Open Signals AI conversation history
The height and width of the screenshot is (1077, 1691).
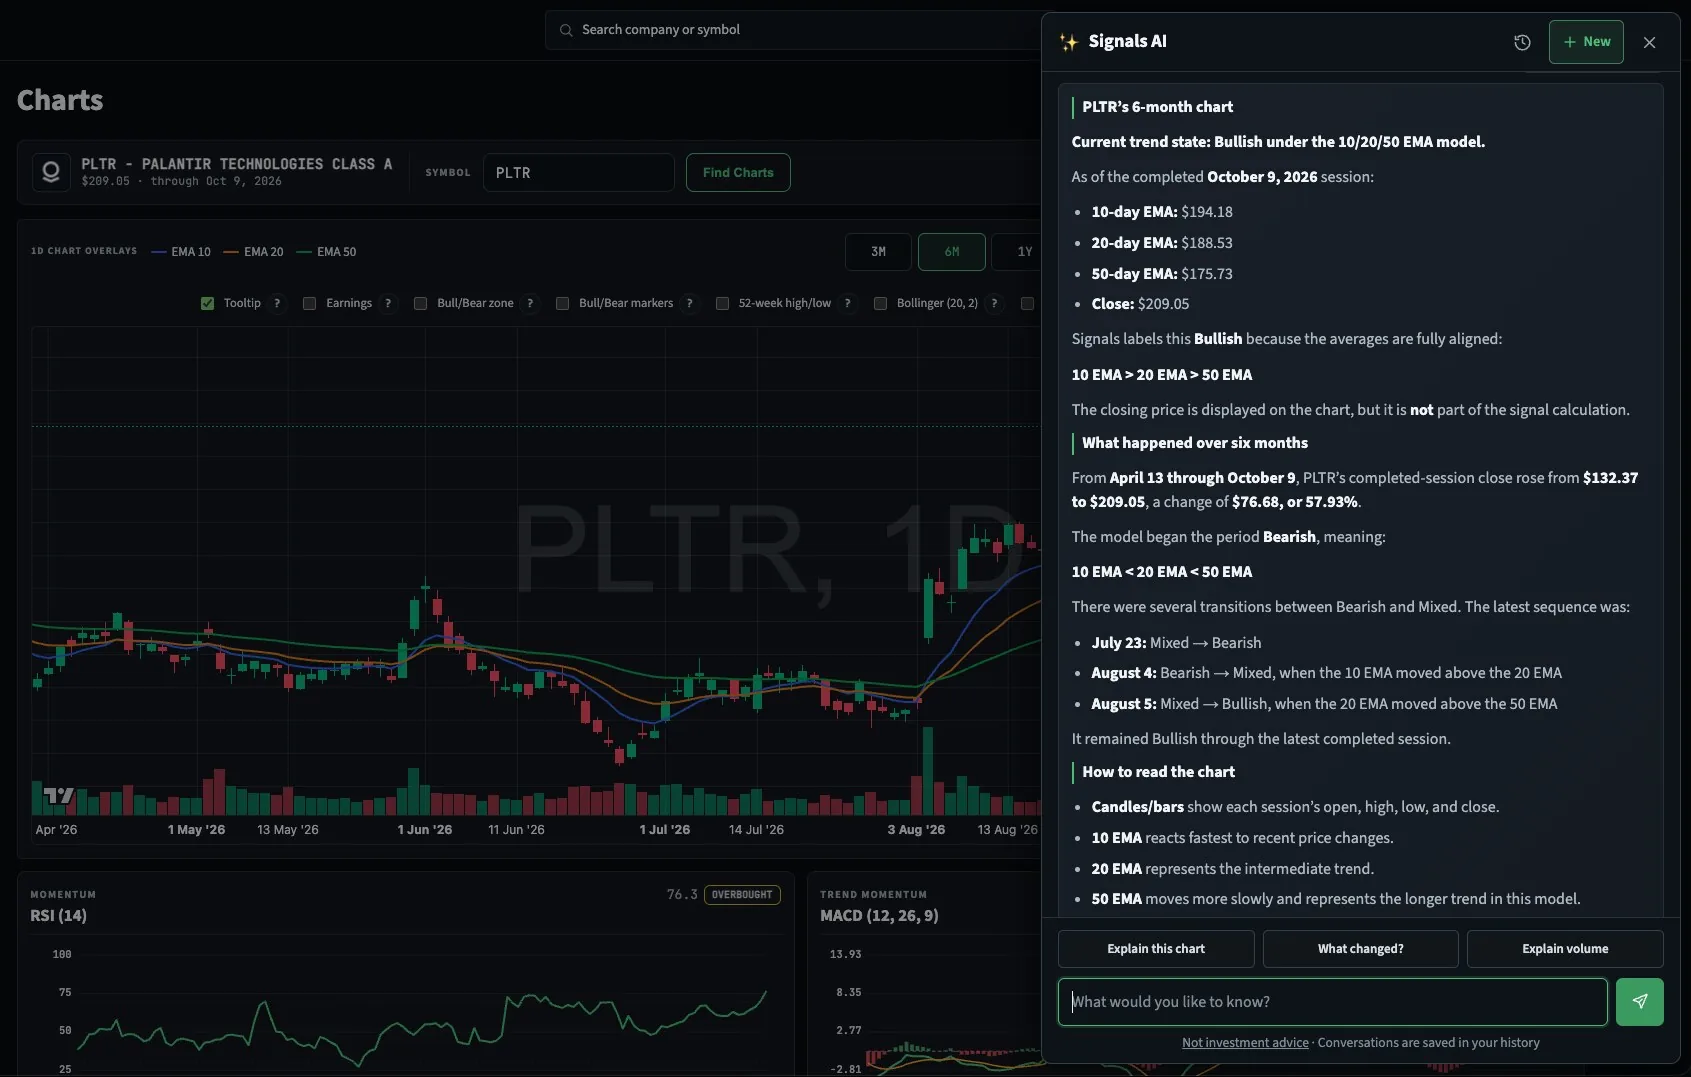[x=1522, y=42]
